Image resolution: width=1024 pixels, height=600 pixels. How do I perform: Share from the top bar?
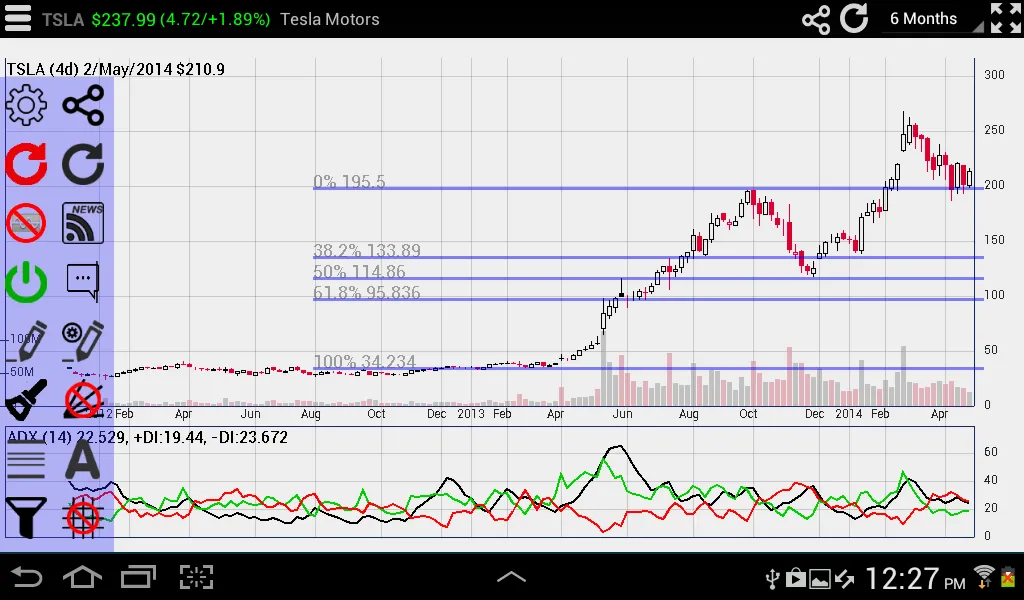pyautogui.click(x=816, y=19)
